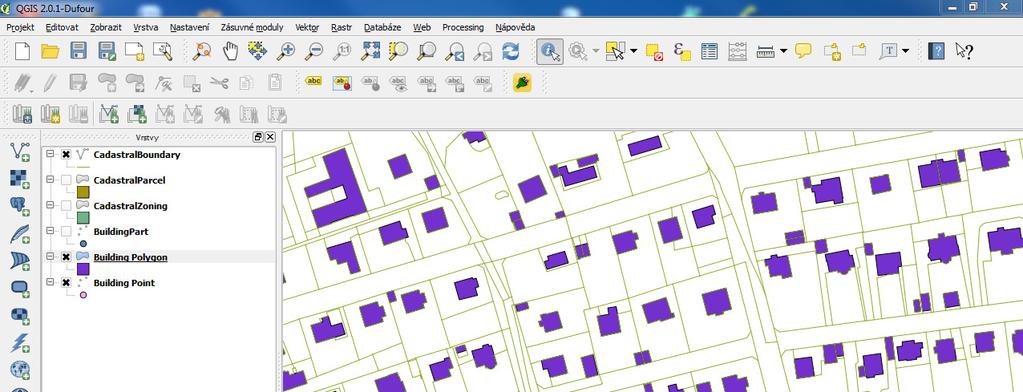Open the Processing menu

[463, 27]
